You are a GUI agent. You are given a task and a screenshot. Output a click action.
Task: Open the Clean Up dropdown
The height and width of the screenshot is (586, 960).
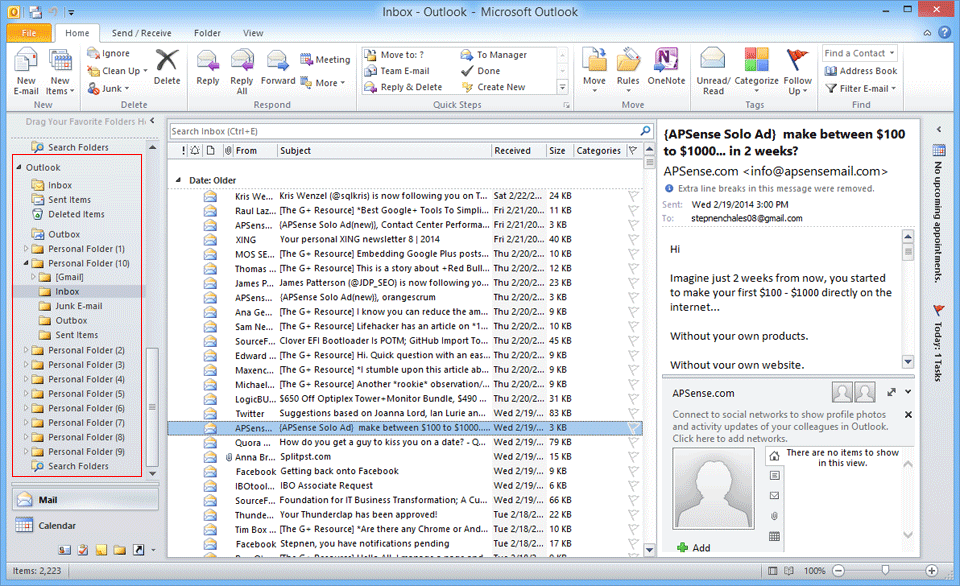tap(118, 71)
